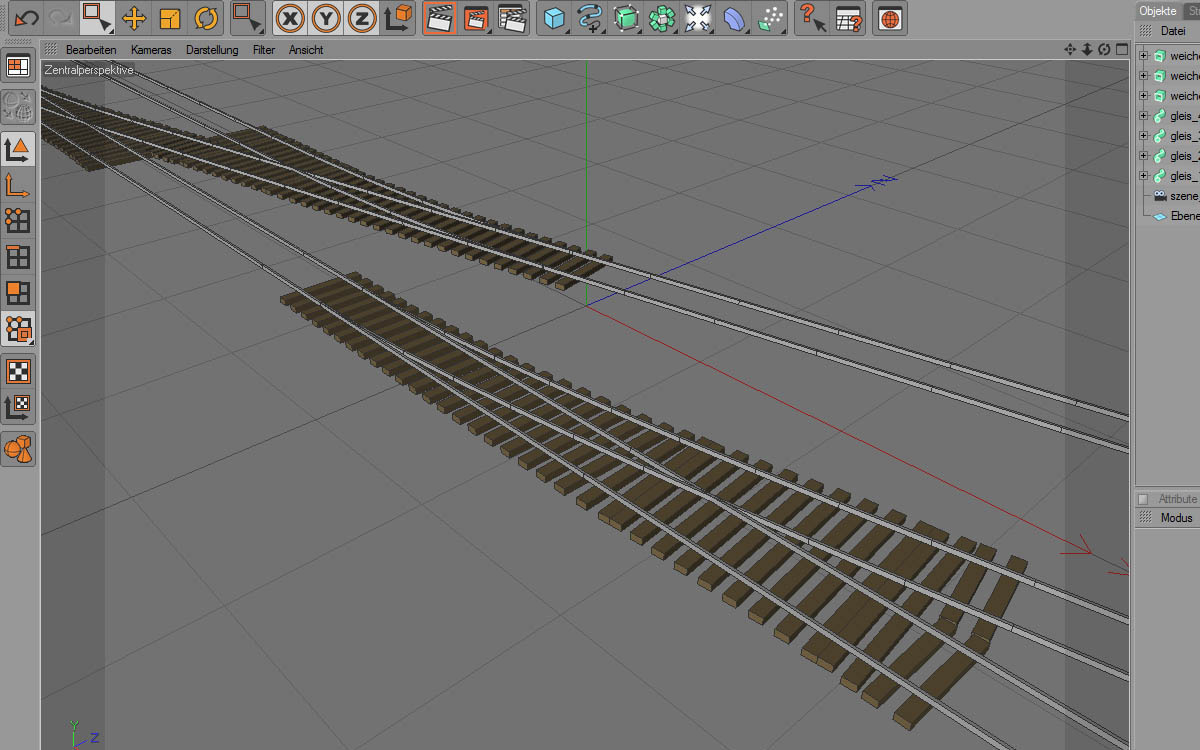The height and width of the screenshot is (750, 1200).
Task: Expand the bottom gleis object node
Action: click(x=1144, y=176)
